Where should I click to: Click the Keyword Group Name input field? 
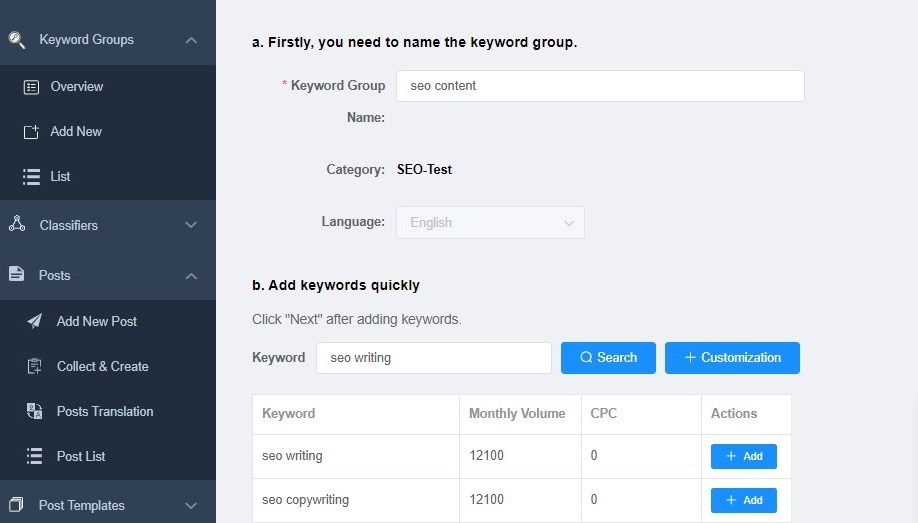pos(600,86)
